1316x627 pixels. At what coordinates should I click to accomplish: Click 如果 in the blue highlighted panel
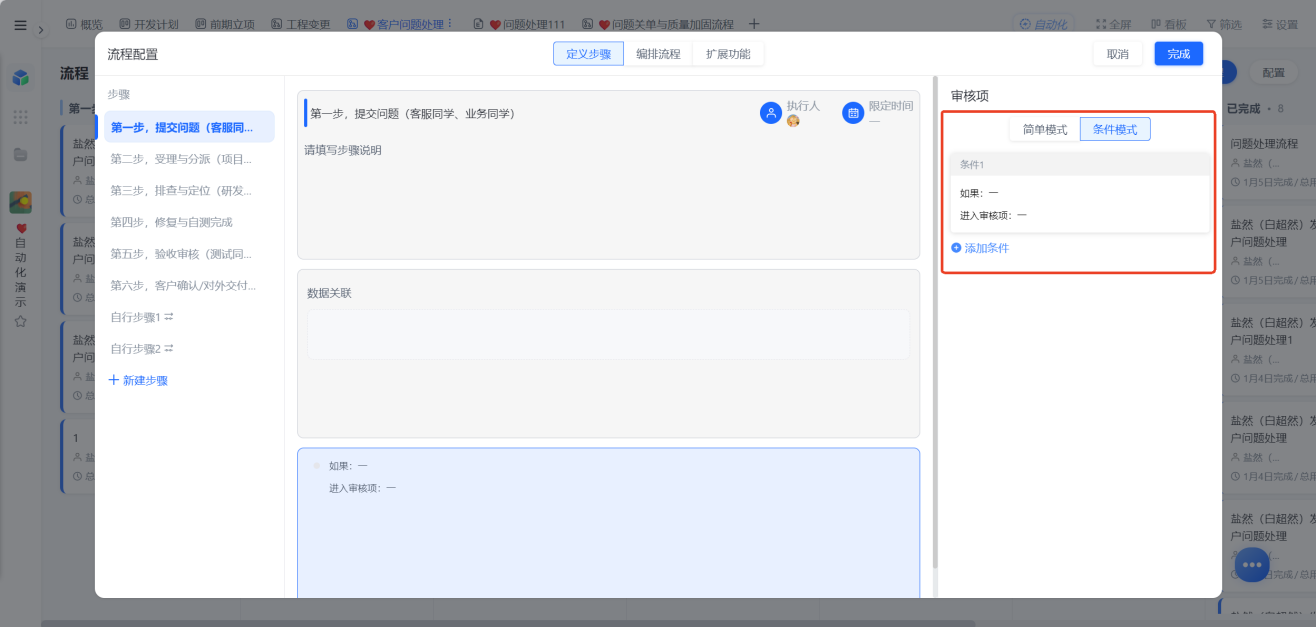(348, 466)
